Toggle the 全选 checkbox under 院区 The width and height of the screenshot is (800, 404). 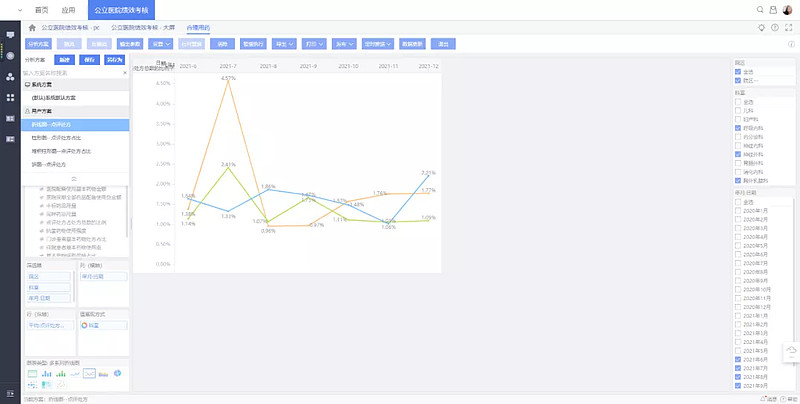pyautogui.click(x=737, y=72)
